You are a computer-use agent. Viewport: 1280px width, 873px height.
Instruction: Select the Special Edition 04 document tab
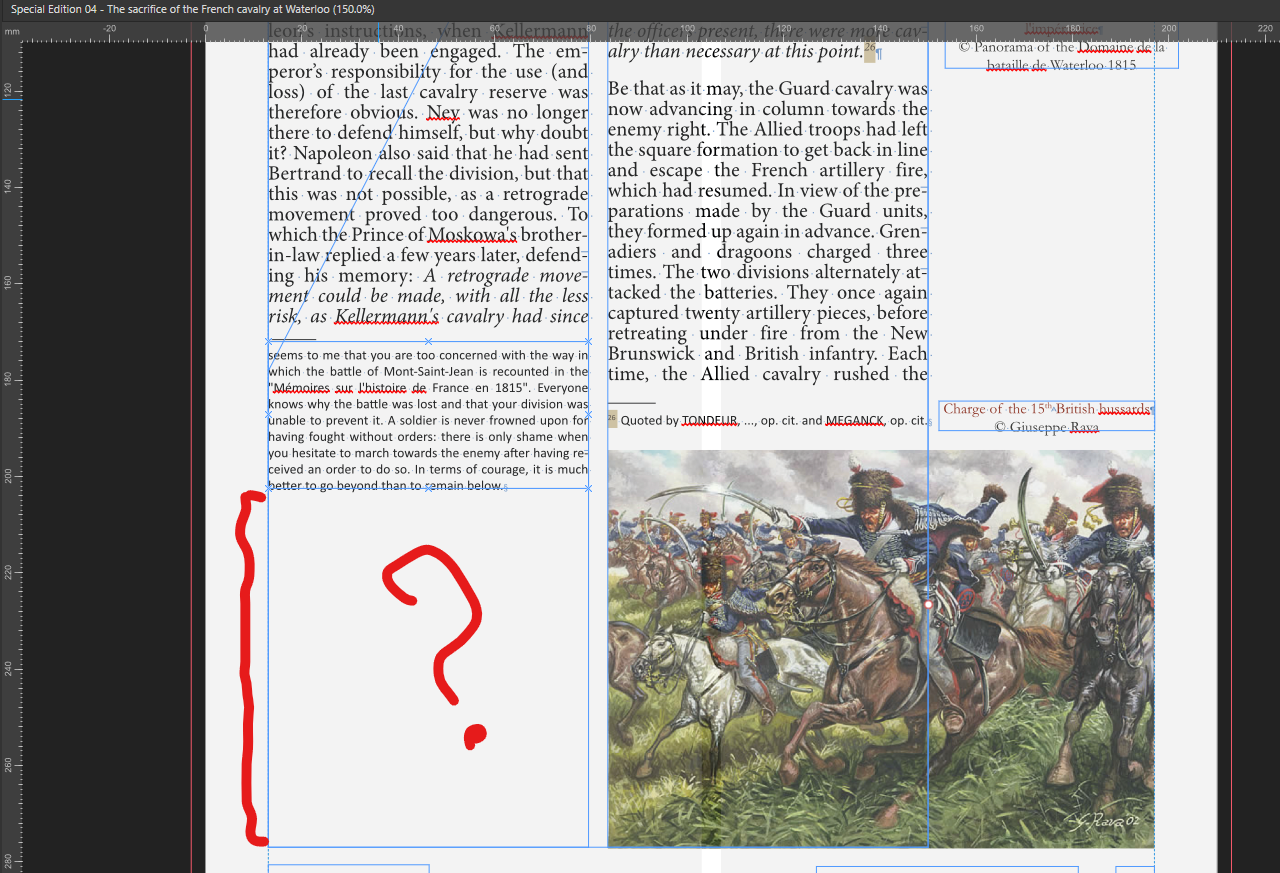pos(193,9)
